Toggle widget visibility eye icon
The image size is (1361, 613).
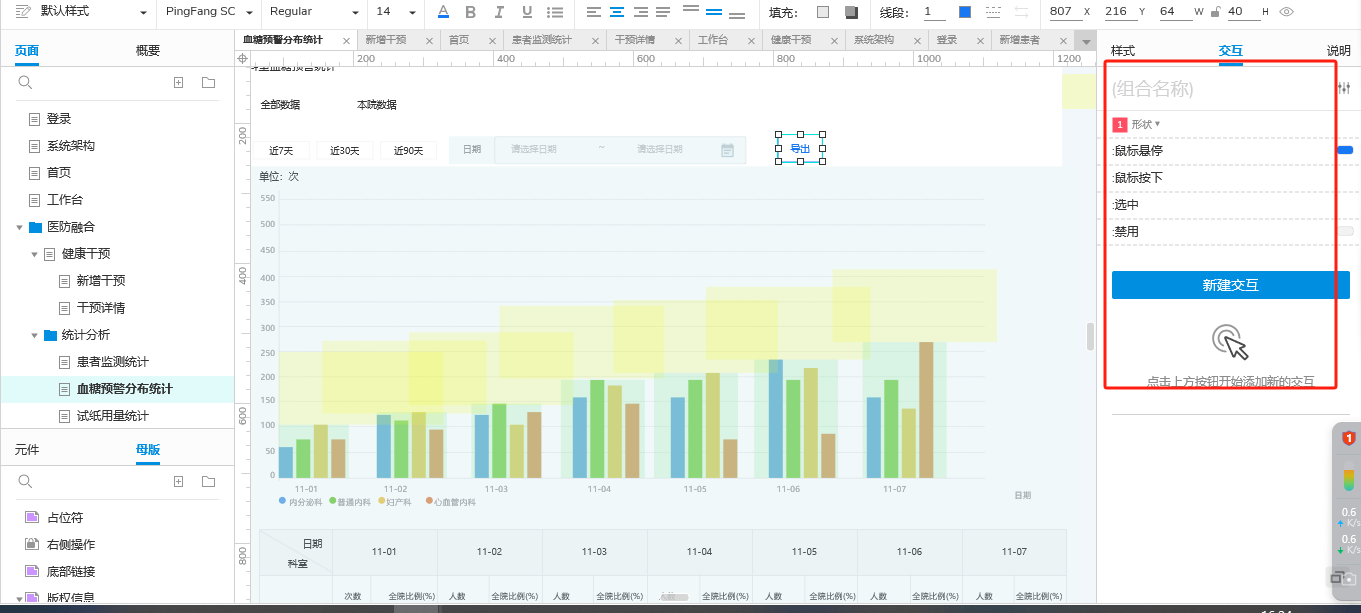coord(1287,12)
